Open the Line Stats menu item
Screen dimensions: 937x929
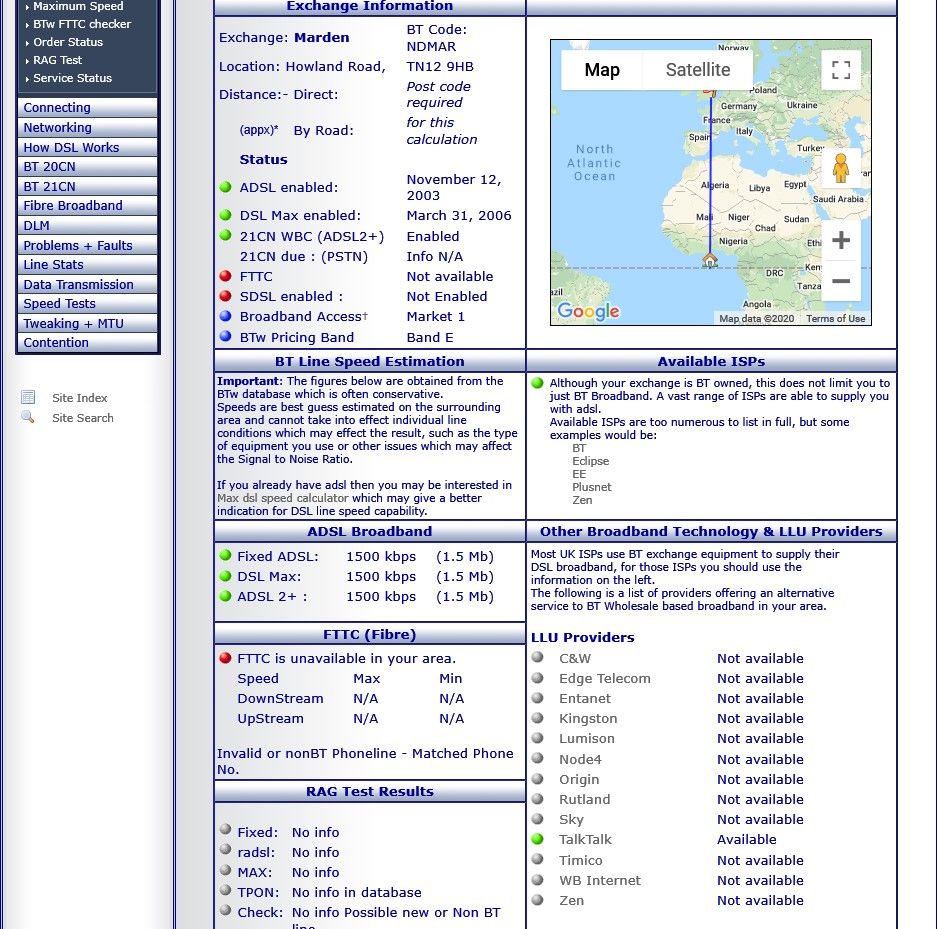[53, 265]
